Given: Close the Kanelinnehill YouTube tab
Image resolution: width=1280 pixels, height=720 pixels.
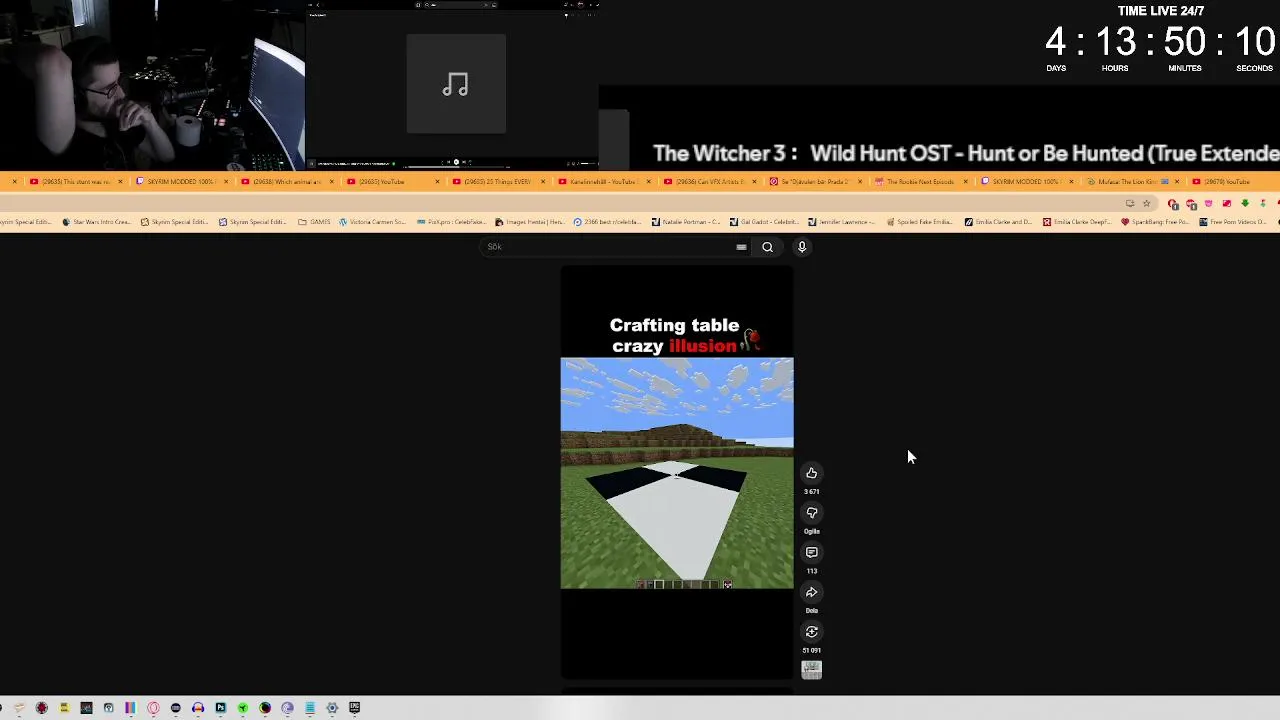Looking at the screenshot, I should coord(648,181).
